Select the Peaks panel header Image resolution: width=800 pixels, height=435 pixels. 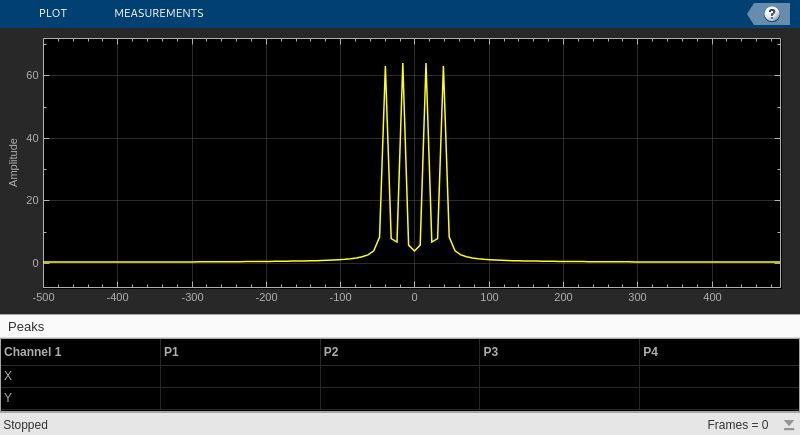coord(26,326)
